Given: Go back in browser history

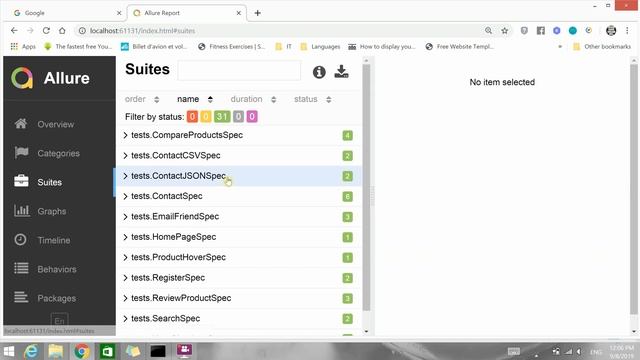Looking at the screenshot, I should click(x=14, y=31).
